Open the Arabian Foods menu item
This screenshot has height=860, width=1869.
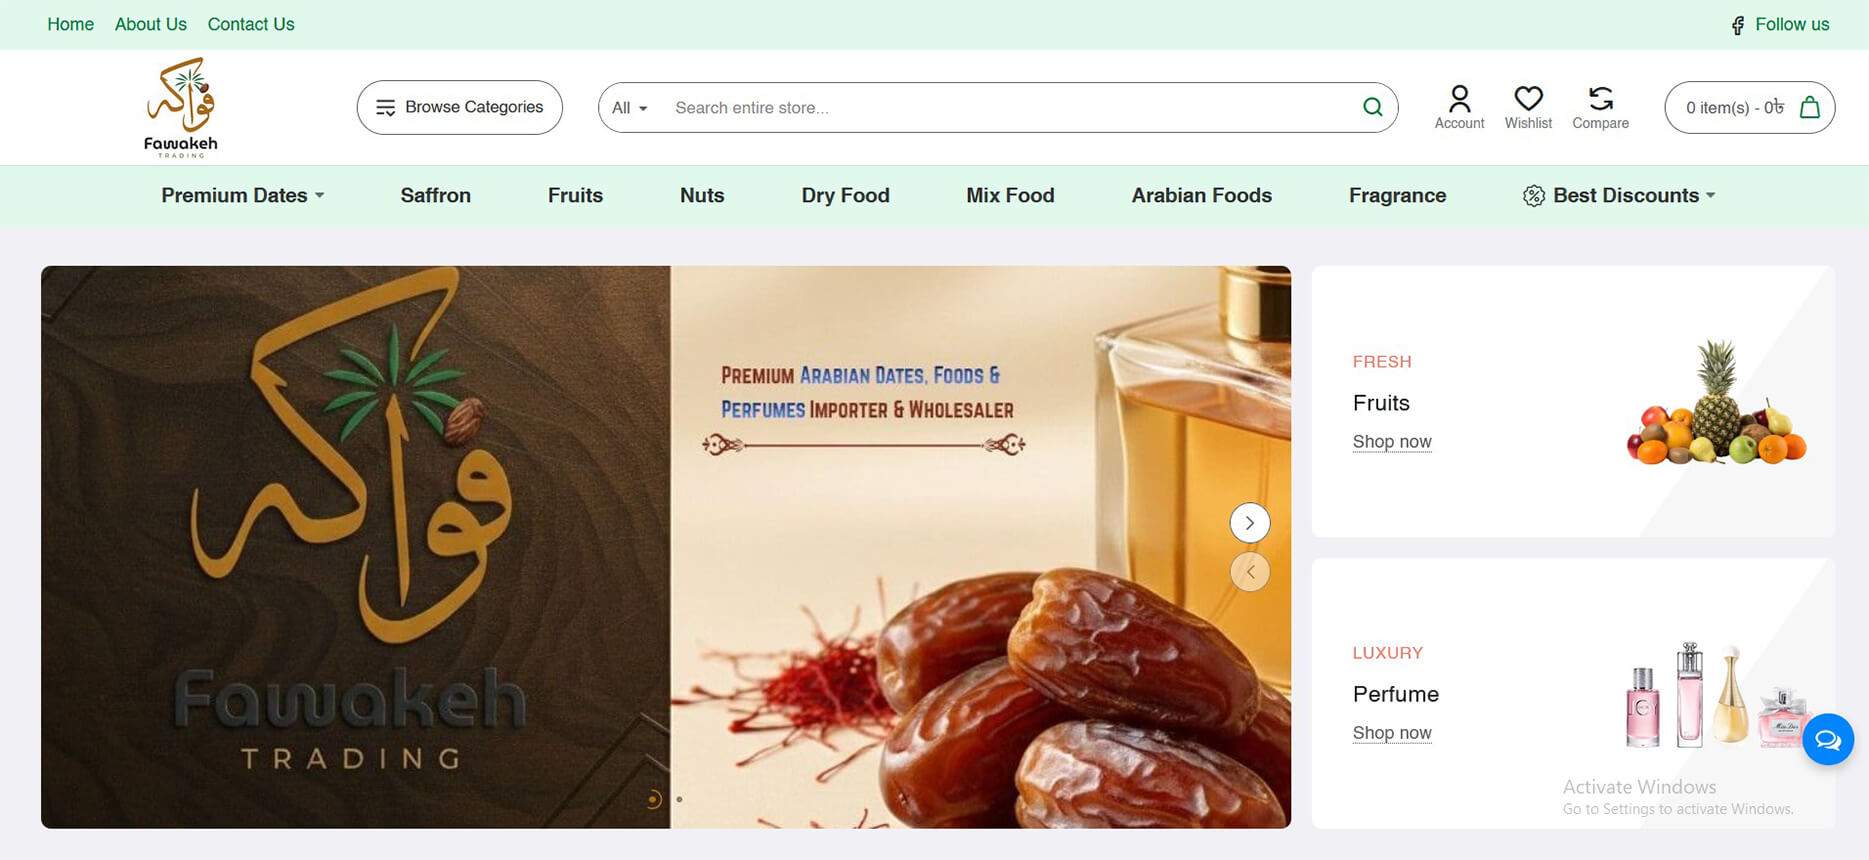(1201, 195)
